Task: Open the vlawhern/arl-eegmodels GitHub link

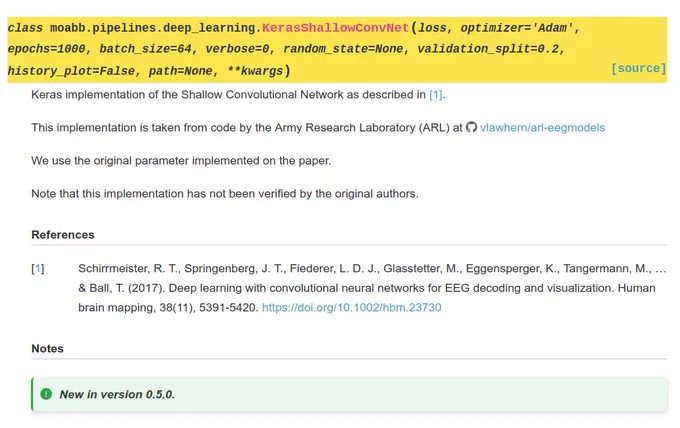Action: (x=542, y=127)
